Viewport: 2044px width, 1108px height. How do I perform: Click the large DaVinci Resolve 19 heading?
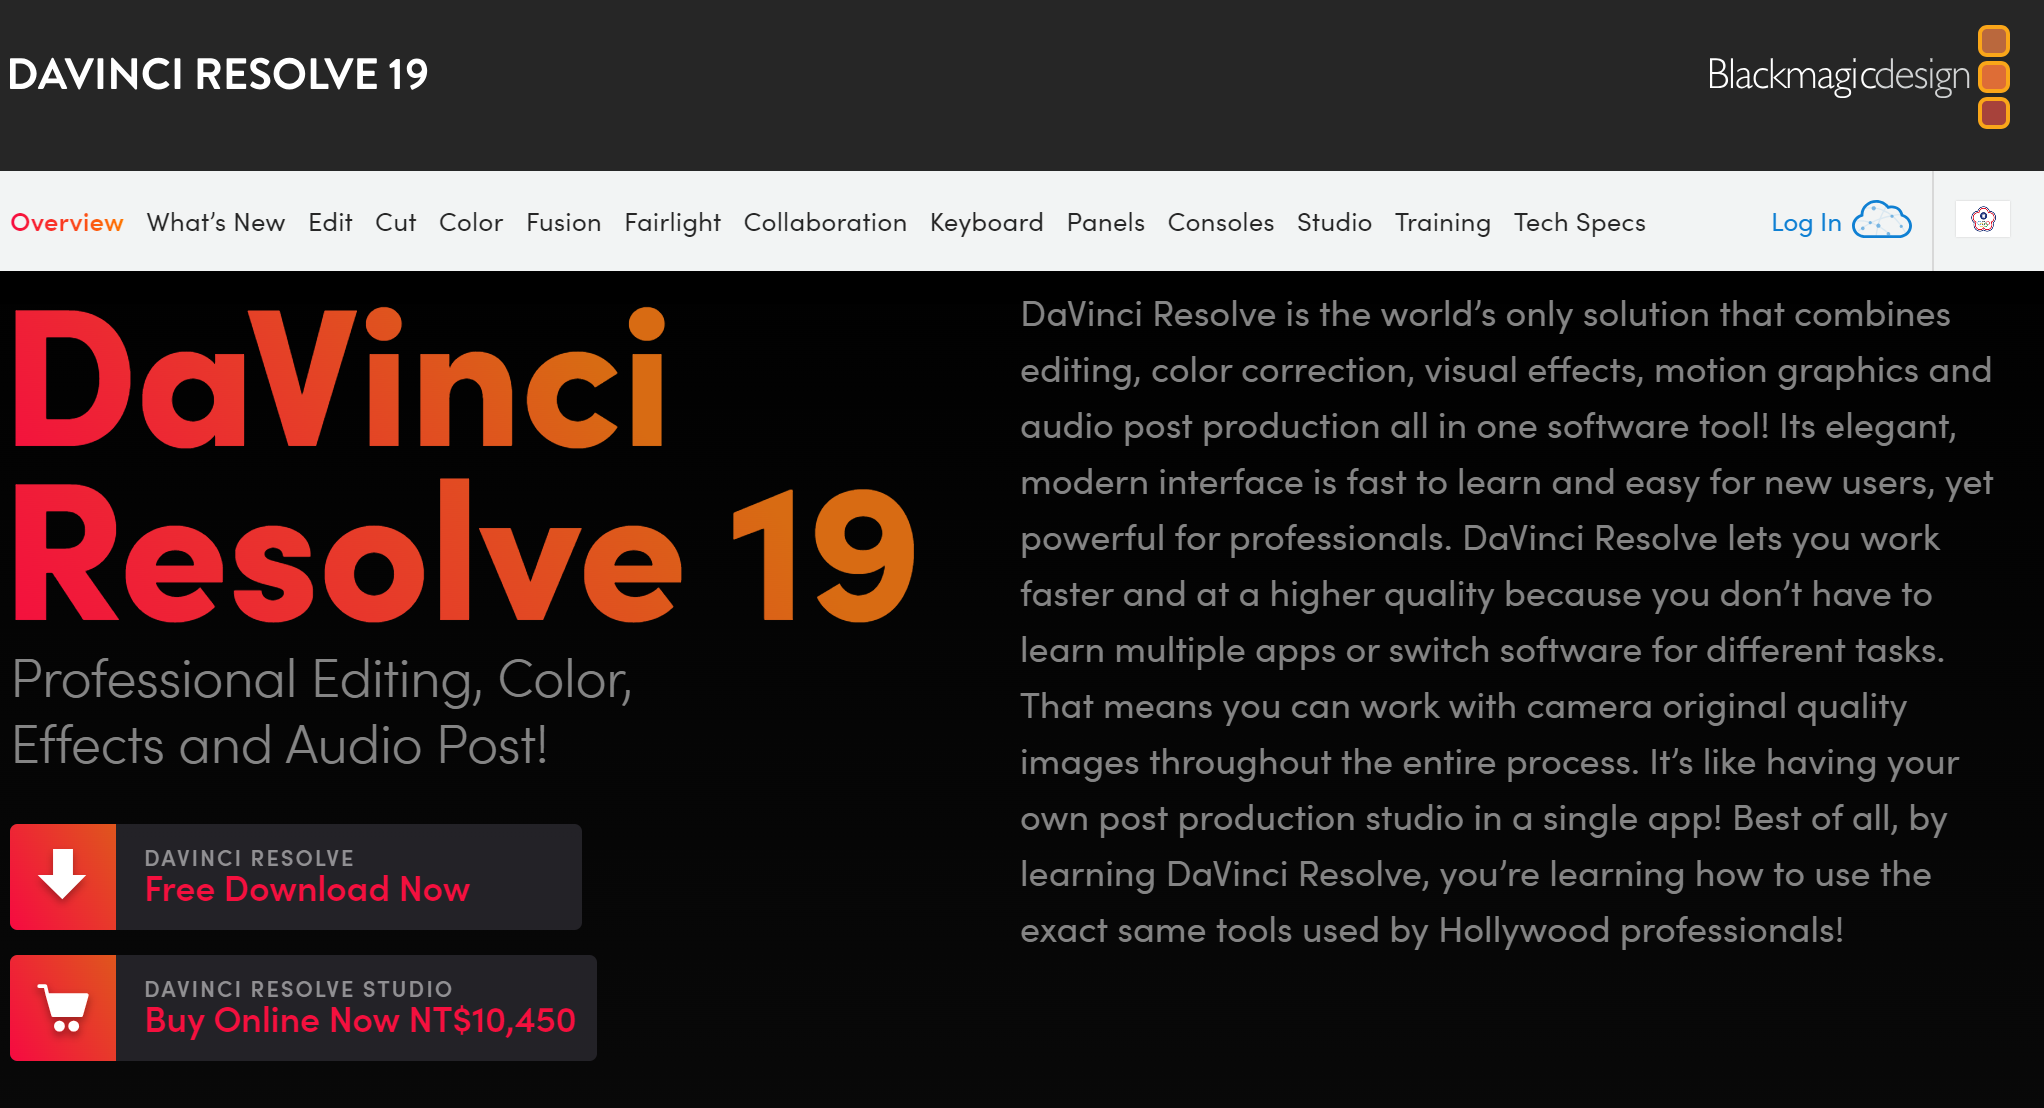click(x=463, y=465)
